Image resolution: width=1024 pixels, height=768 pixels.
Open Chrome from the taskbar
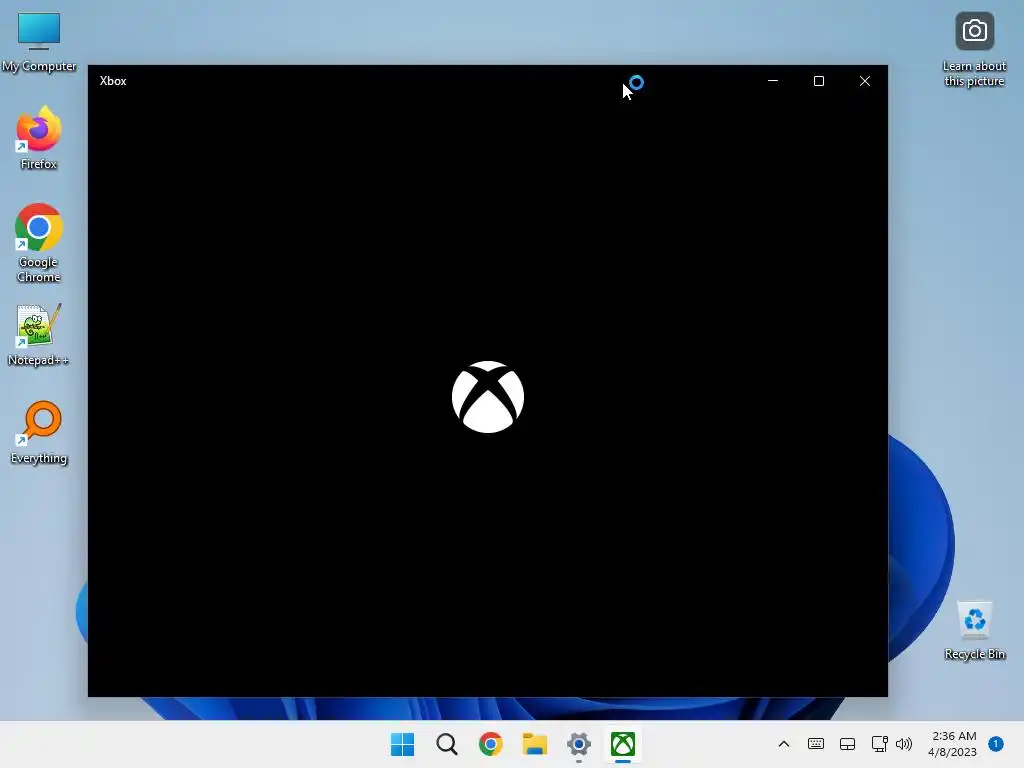pyautogui.click(x=490, y=744)
